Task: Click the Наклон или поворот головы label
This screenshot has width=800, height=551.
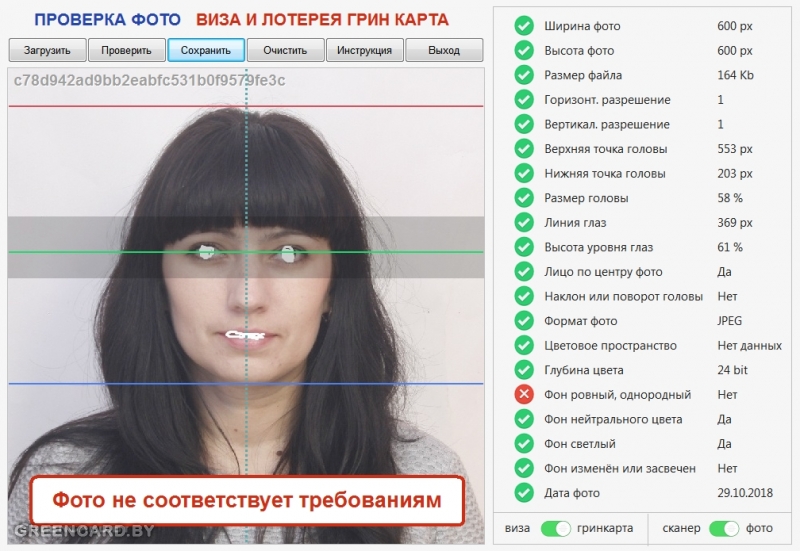Action: click(x=623, y=296)
